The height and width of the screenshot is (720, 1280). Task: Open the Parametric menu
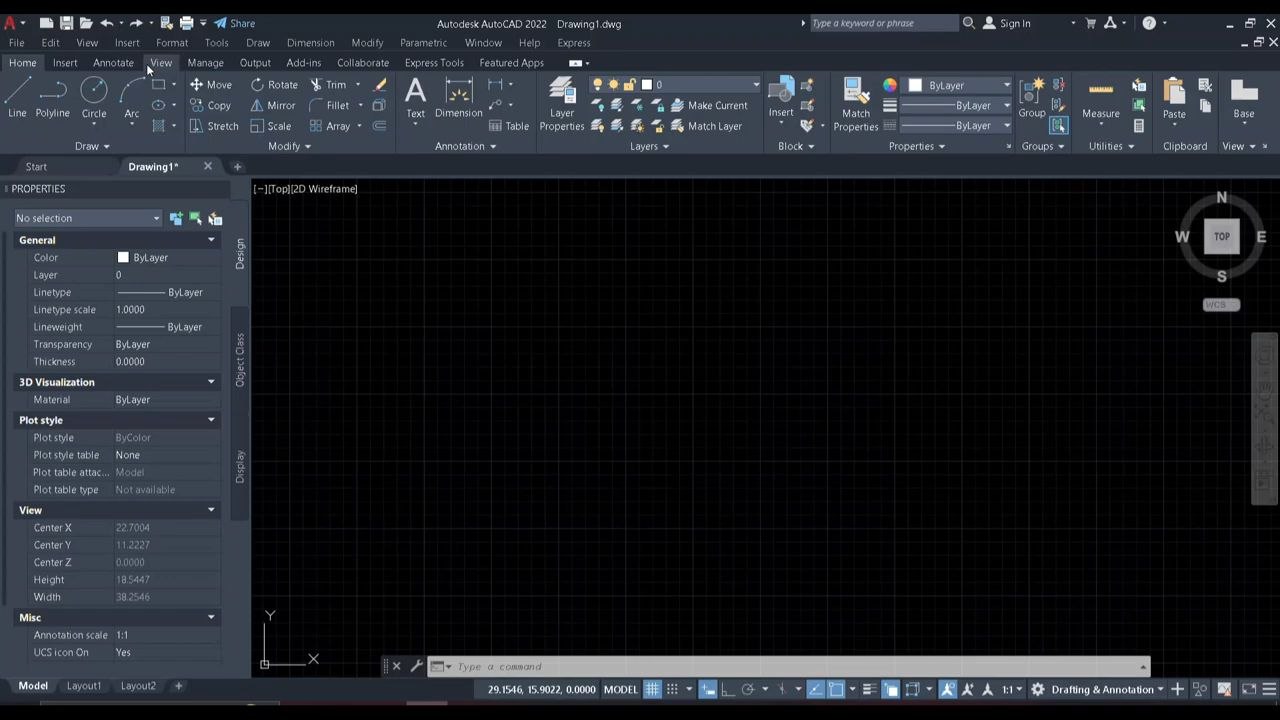point(423,43)
